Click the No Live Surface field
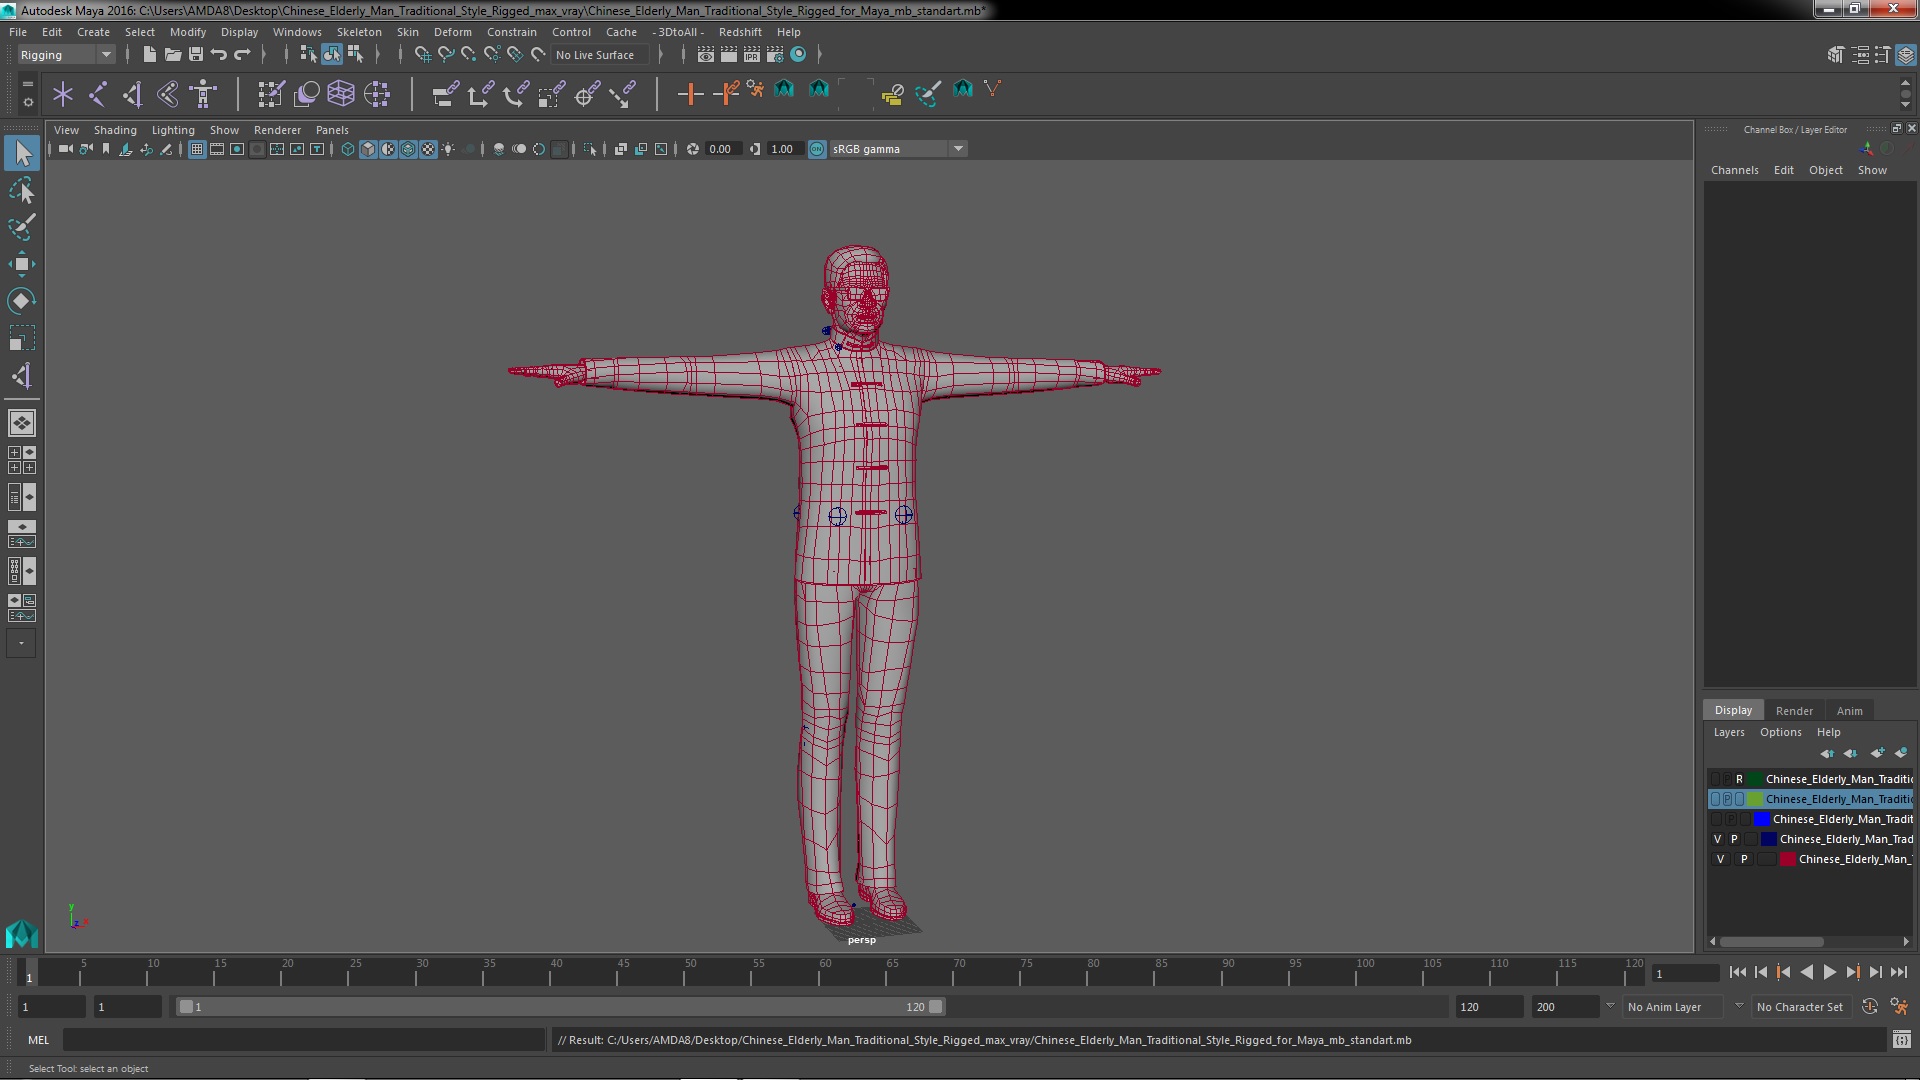The width and height of the screenshot is (1920, 1080). pyautogui.click(x=600, y=55)
